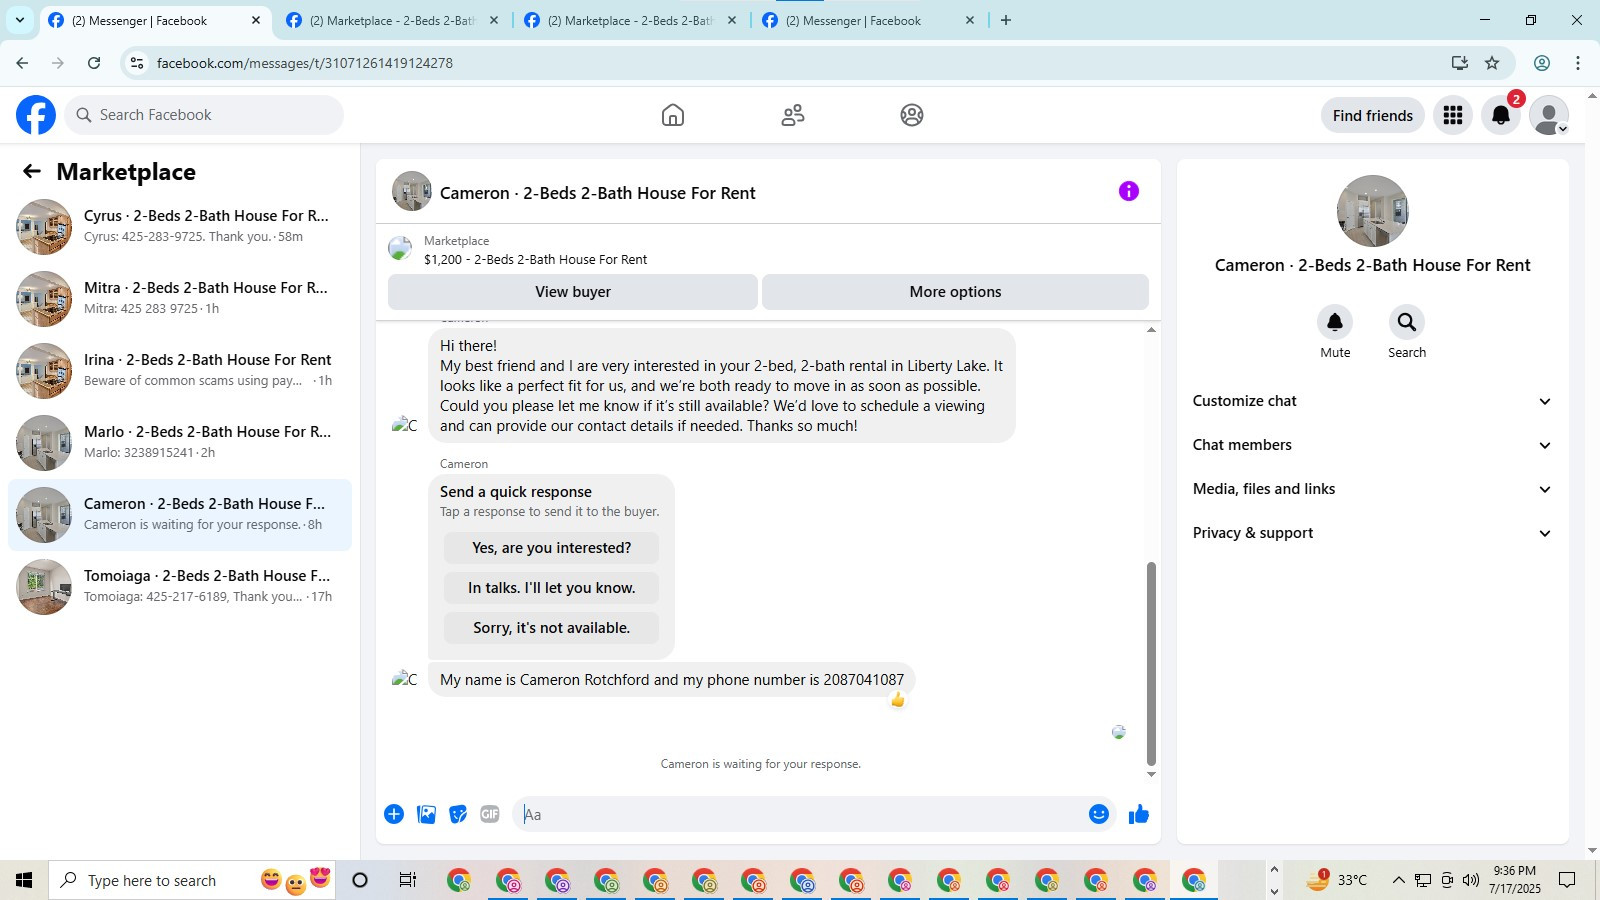Viewport: 1600px width, 900px height.
Task: Click the Search Facebook field
Action: tap(204, 115)
